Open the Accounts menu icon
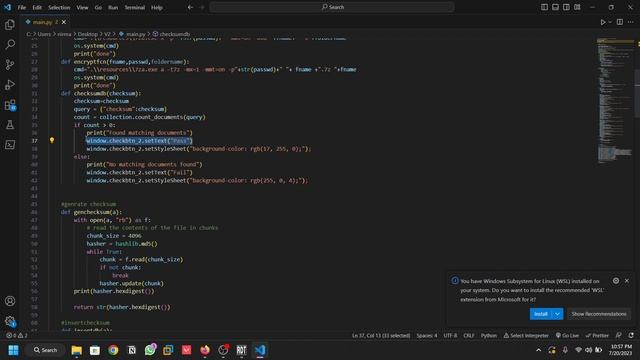640x360 pixels. pyautogui.click(x=10, y=301)
